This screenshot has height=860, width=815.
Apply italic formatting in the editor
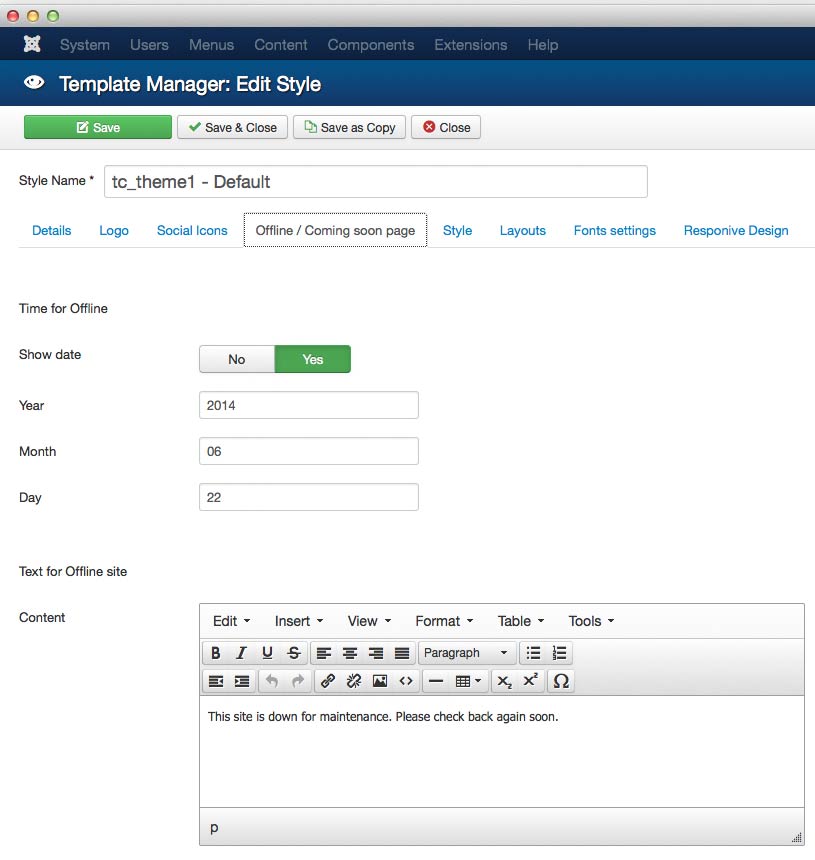tap(241, 653)
